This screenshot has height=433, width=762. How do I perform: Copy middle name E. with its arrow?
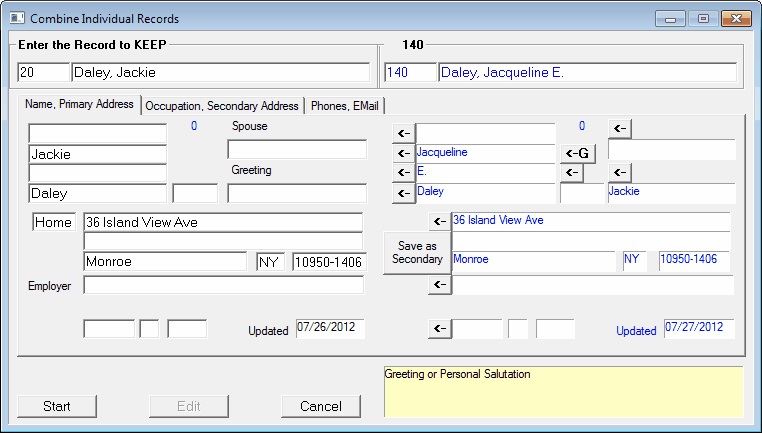[403, 173]
